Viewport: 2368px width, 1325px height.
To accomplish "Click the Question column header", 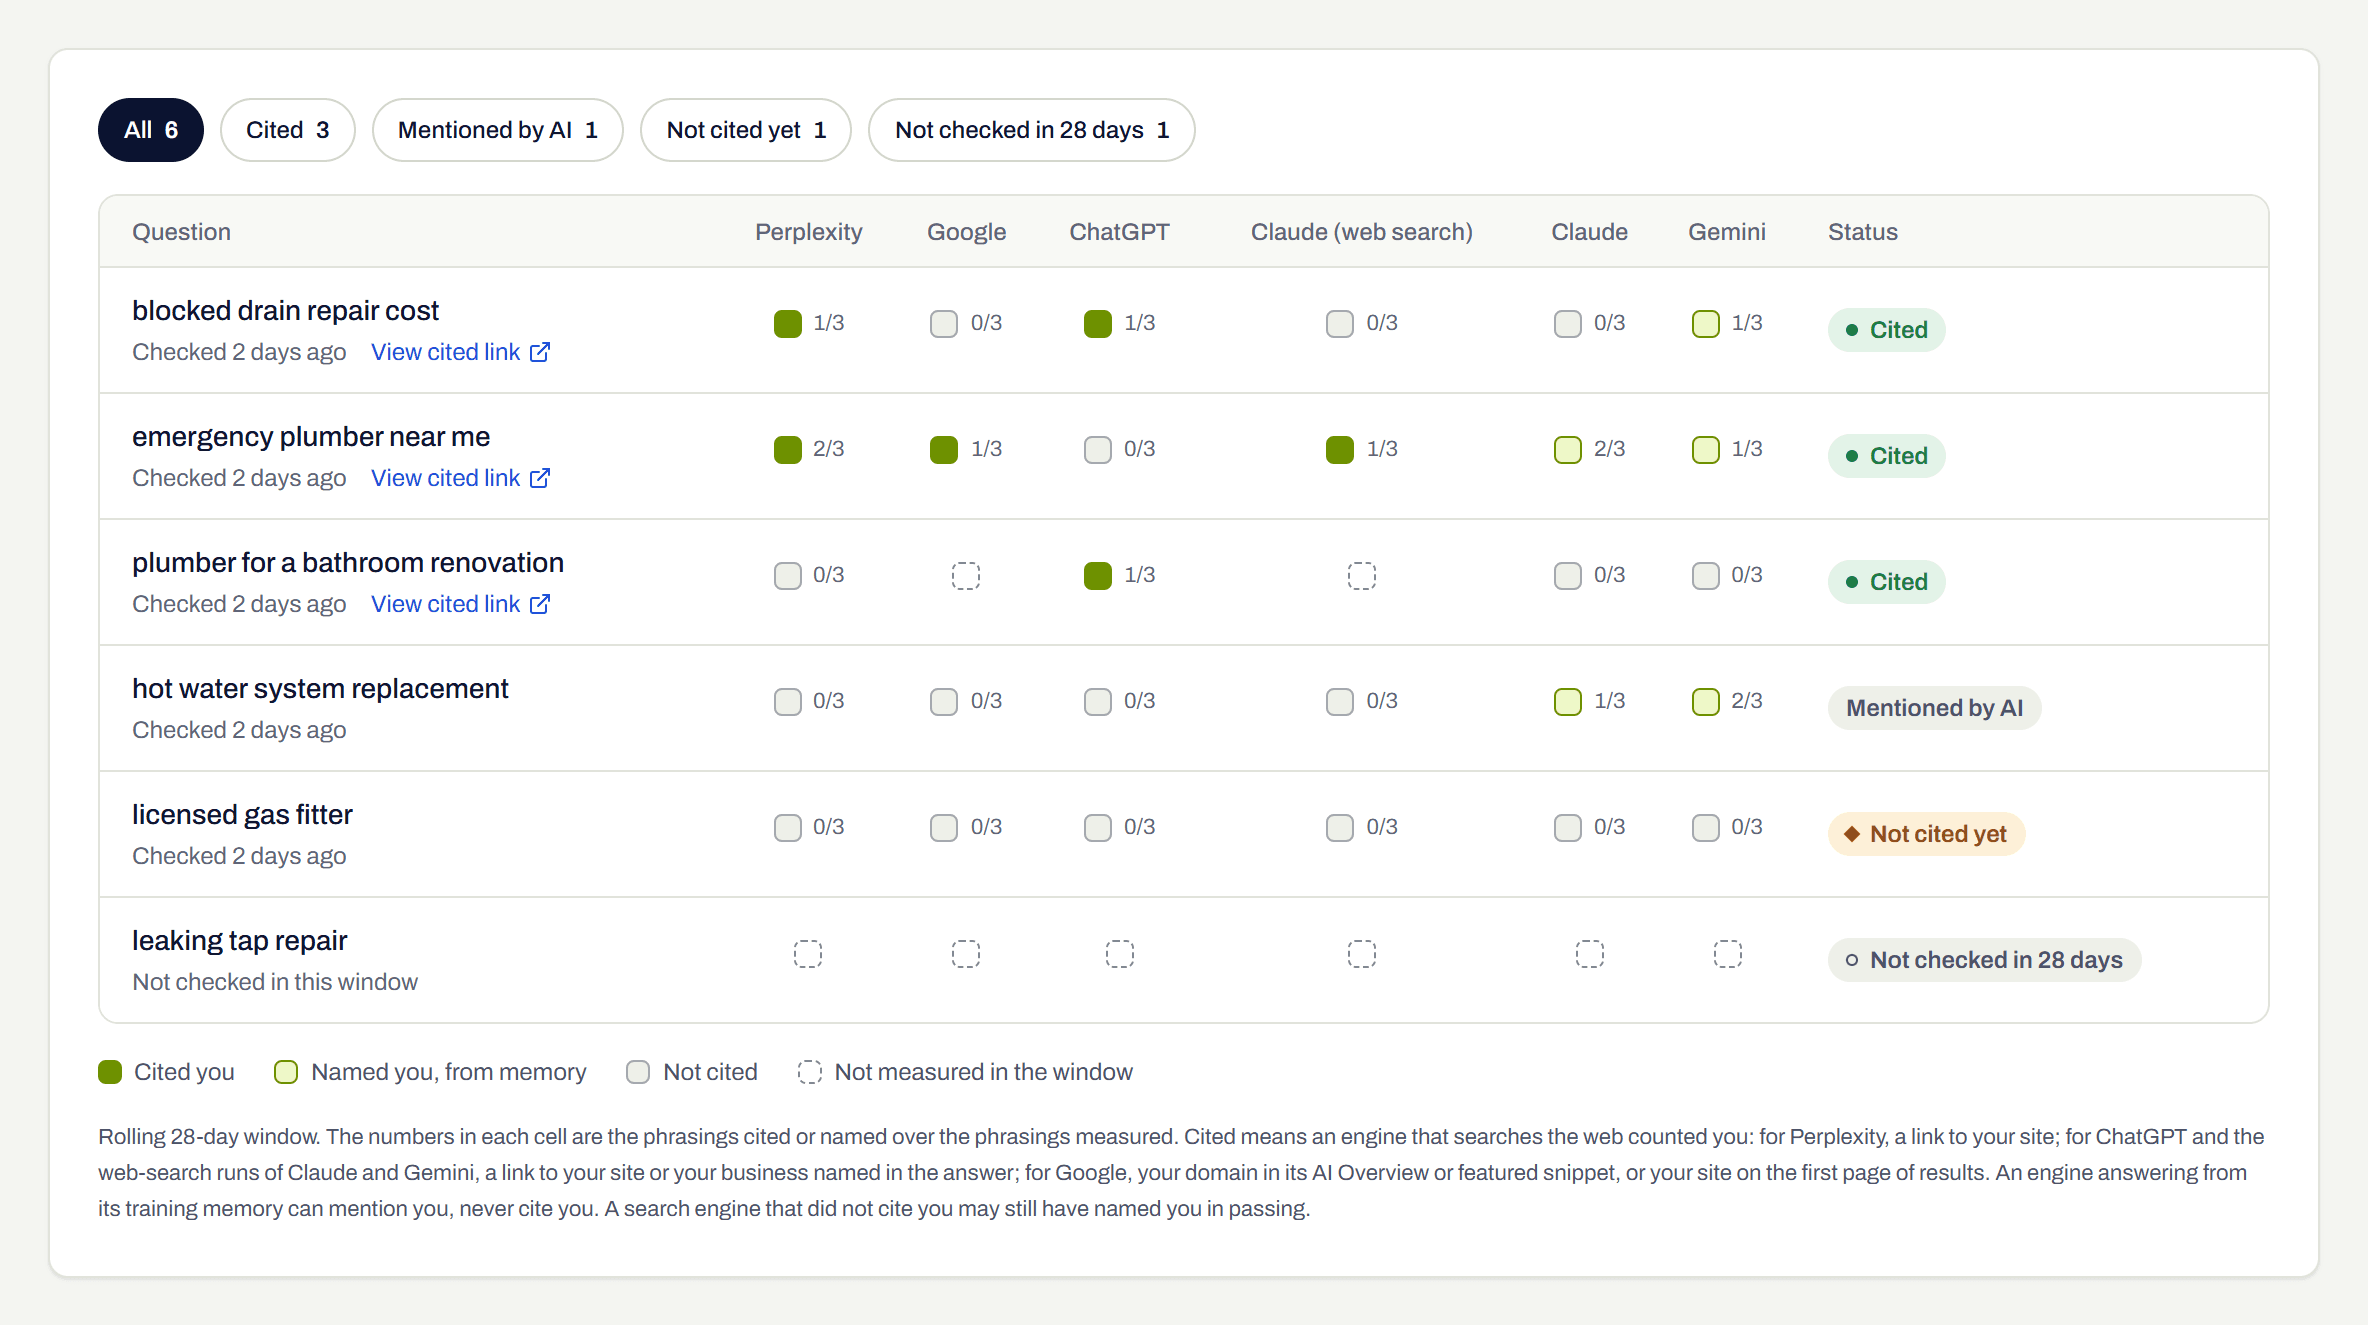I will pyautogui.click(x=182, y=232).
